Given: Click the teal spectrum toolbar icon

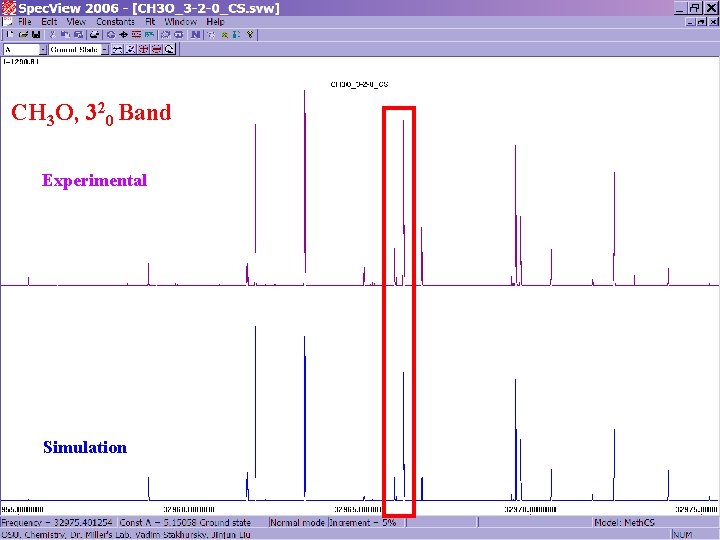Looking at the screenshot, I should (x=149, y=34).
